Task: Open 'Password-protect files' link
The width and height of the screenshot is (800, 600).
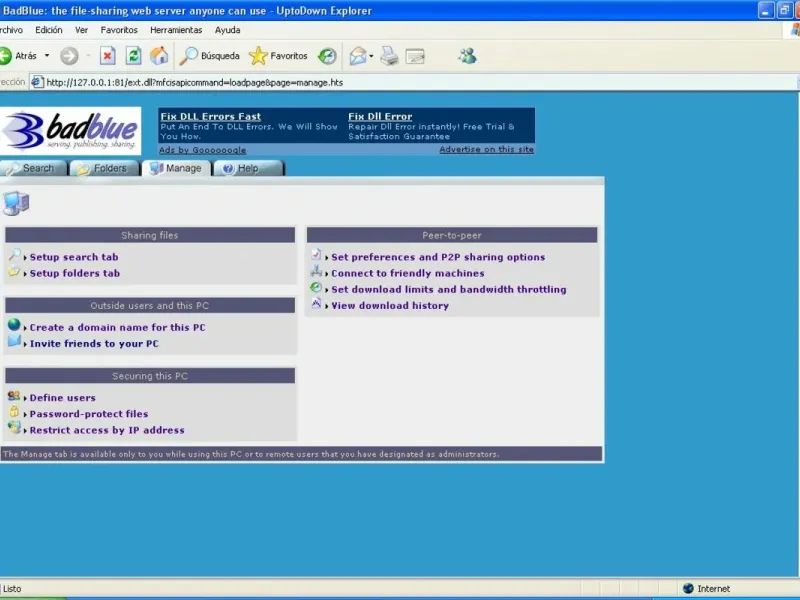Action: tap(89, 414)
